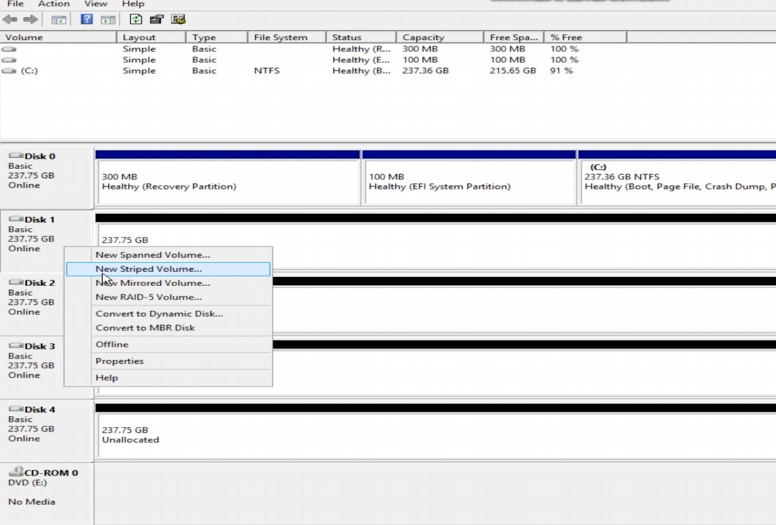This screenshot has height=525, width=776.
Task: Open the Help menu in menu bar
Action: (x=133, y=4)
